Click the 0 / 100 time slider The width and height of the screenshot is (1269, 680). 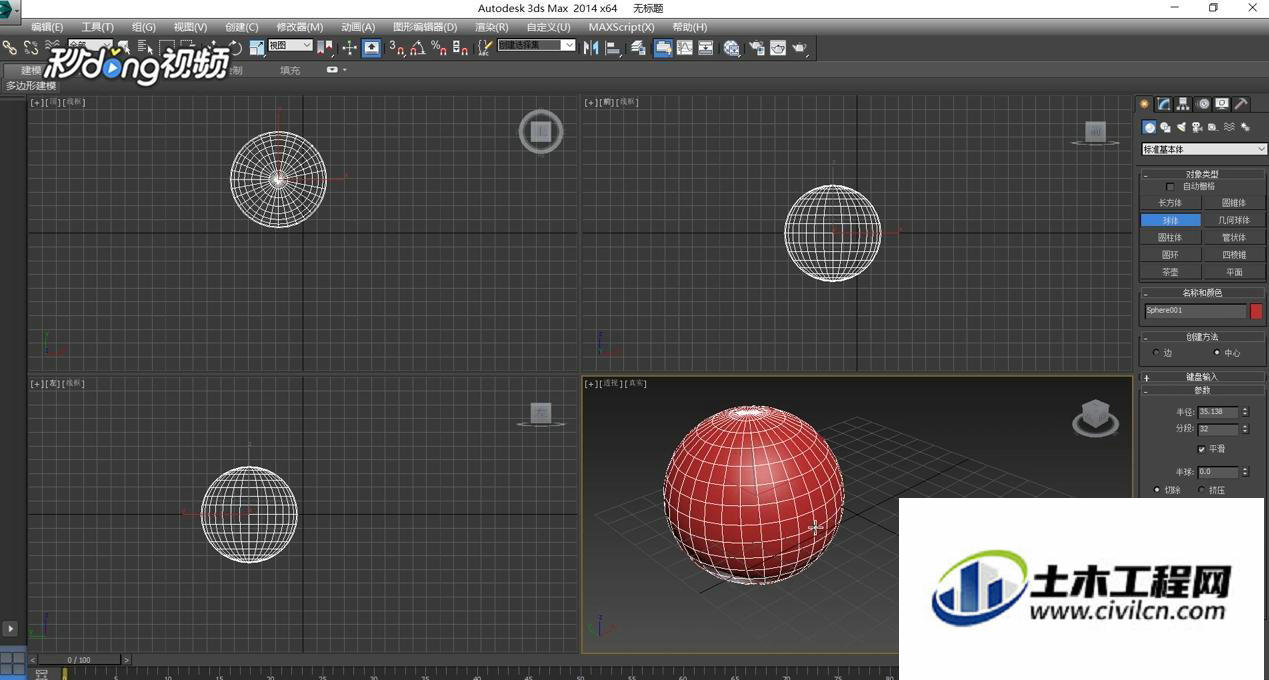click(x=79, y=660)
